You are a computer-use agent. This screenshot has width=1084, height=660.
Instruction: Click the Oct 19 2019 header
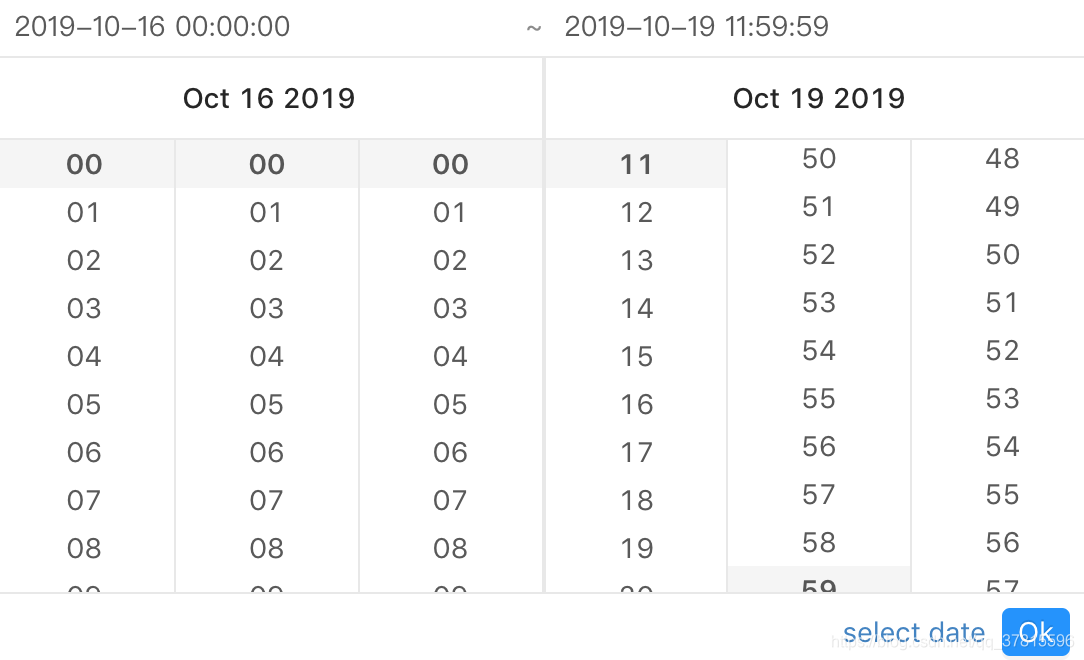818,98
